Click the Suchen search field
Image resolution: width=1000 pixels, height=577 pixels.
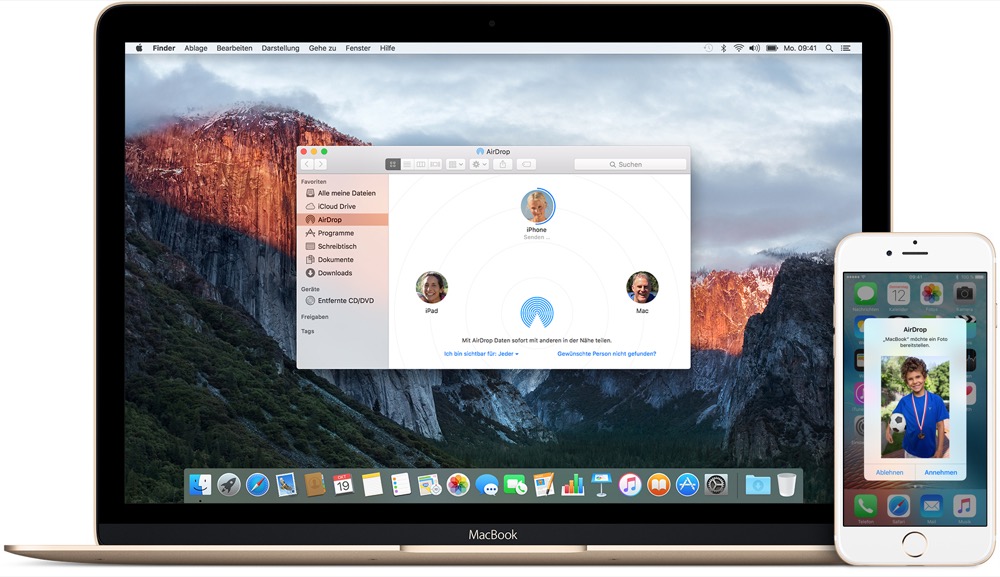[x=630, y=164]
